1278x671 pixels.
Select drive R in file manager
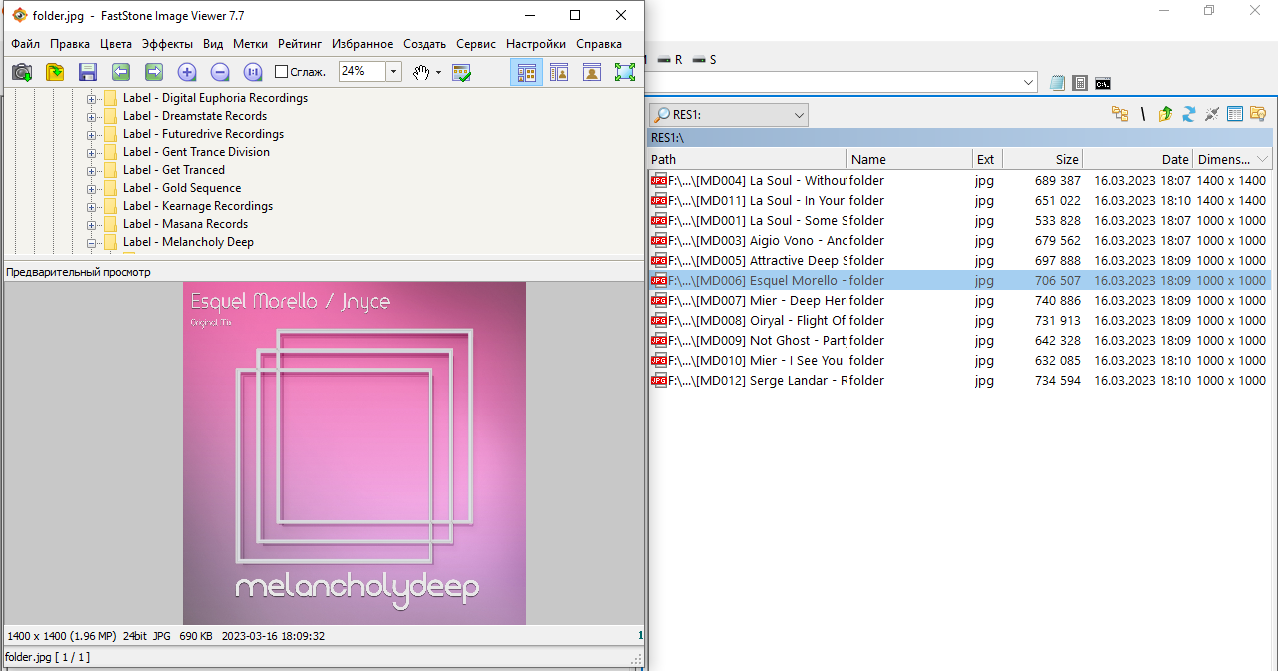[x=670, y=60]
